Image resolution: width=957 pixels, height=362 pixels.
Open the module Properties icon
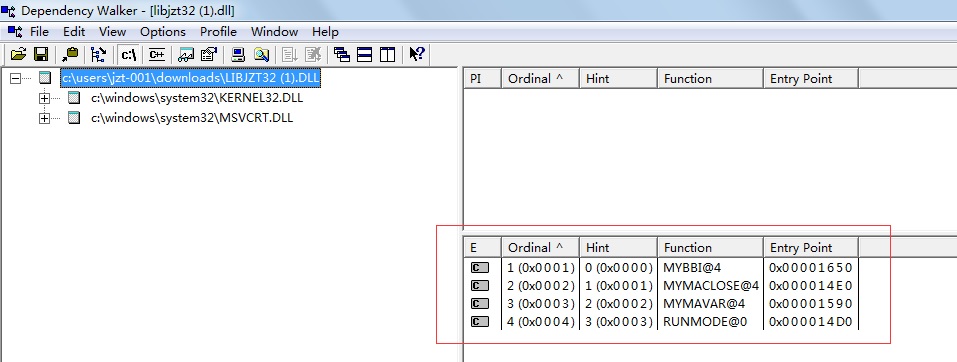click(x=209, y=54)
